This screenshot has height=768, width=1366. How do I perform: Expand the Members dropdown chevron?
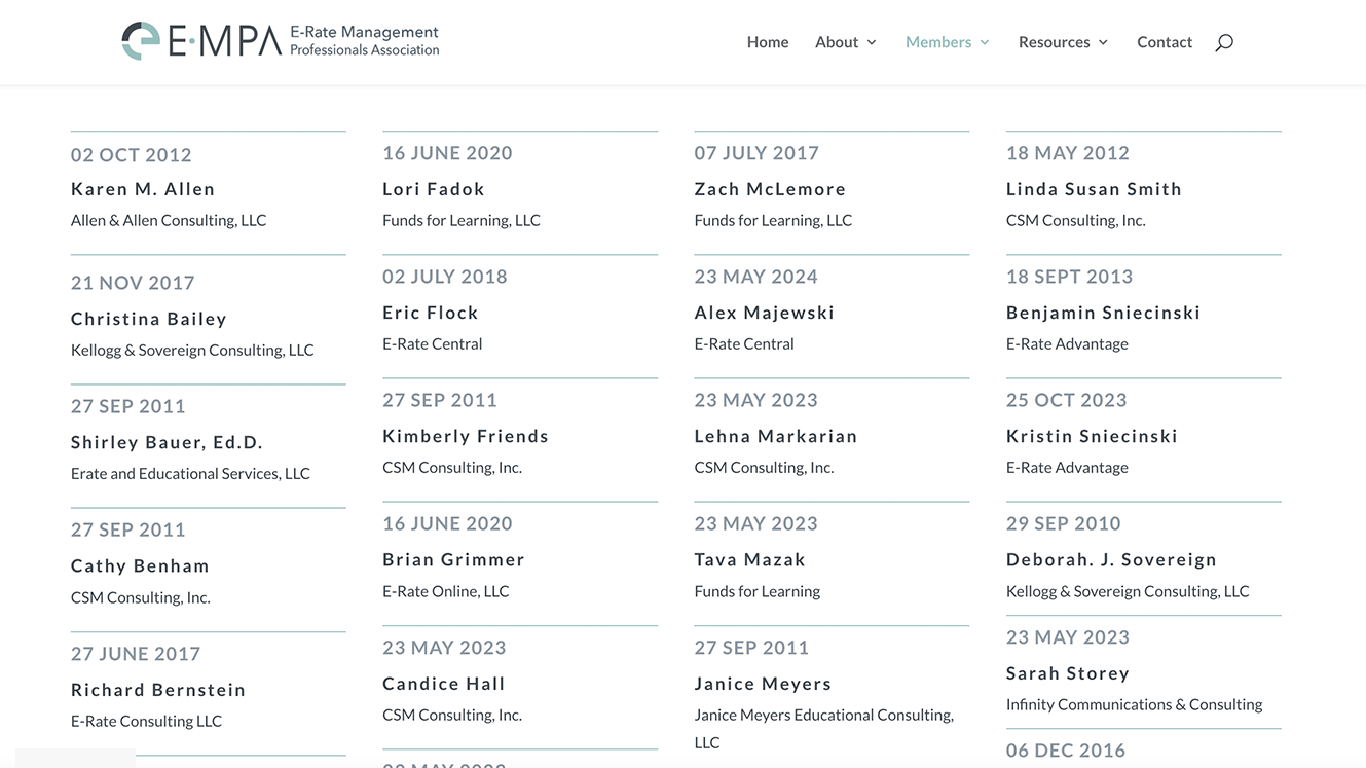point(984,42)
